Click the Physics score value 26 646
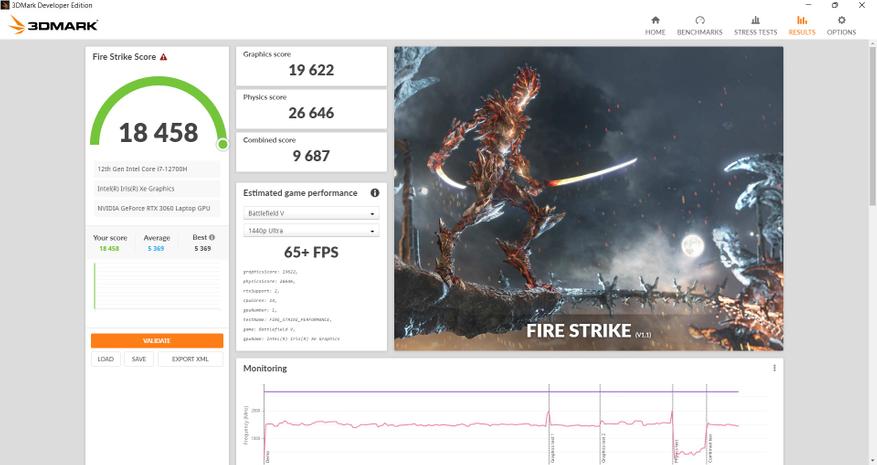 point(311,113)
